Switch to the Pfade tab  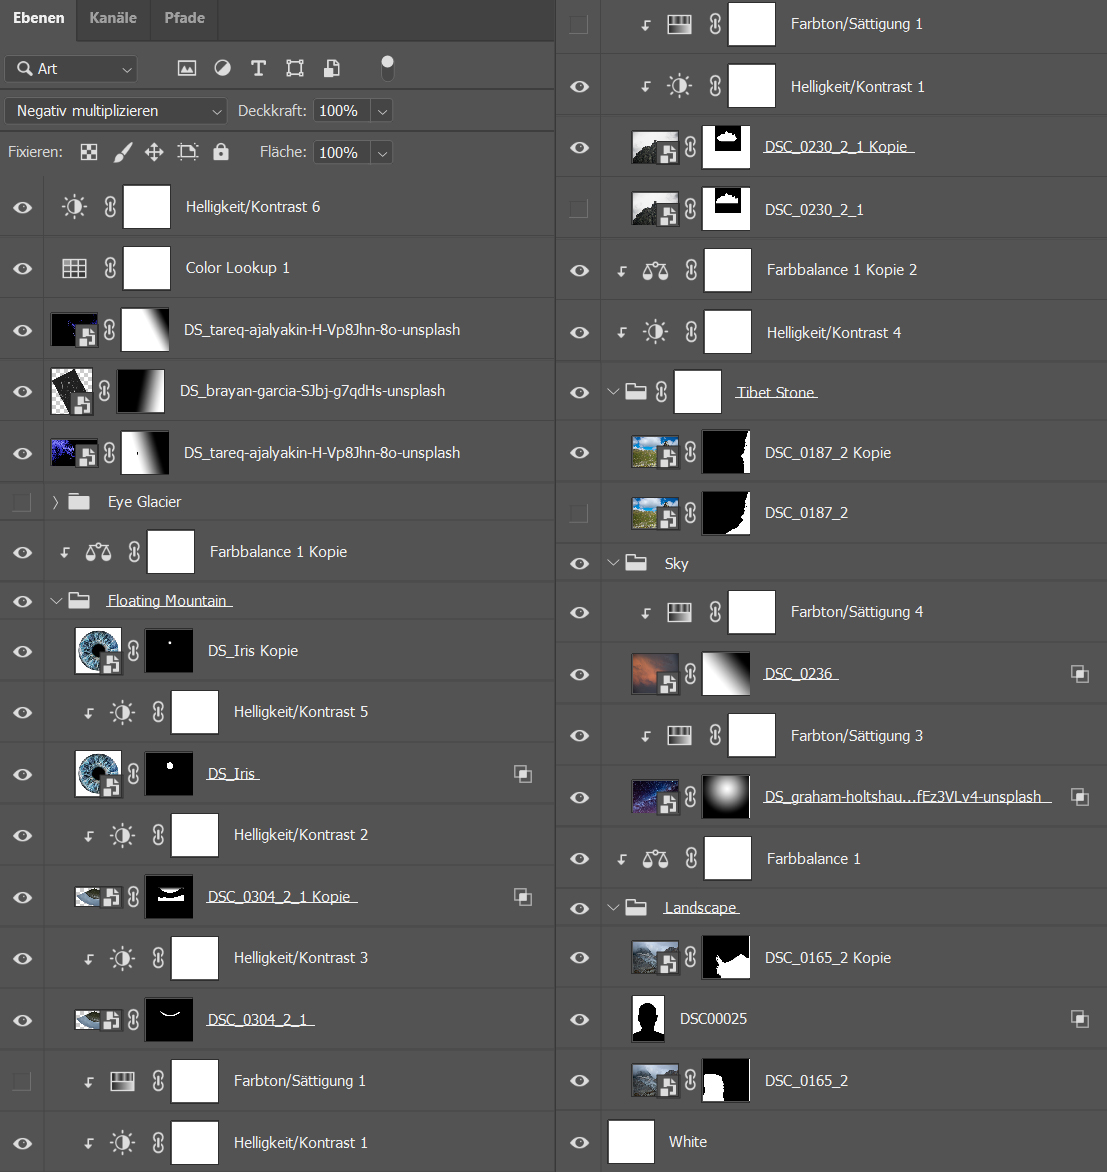(x=185, y=18)
